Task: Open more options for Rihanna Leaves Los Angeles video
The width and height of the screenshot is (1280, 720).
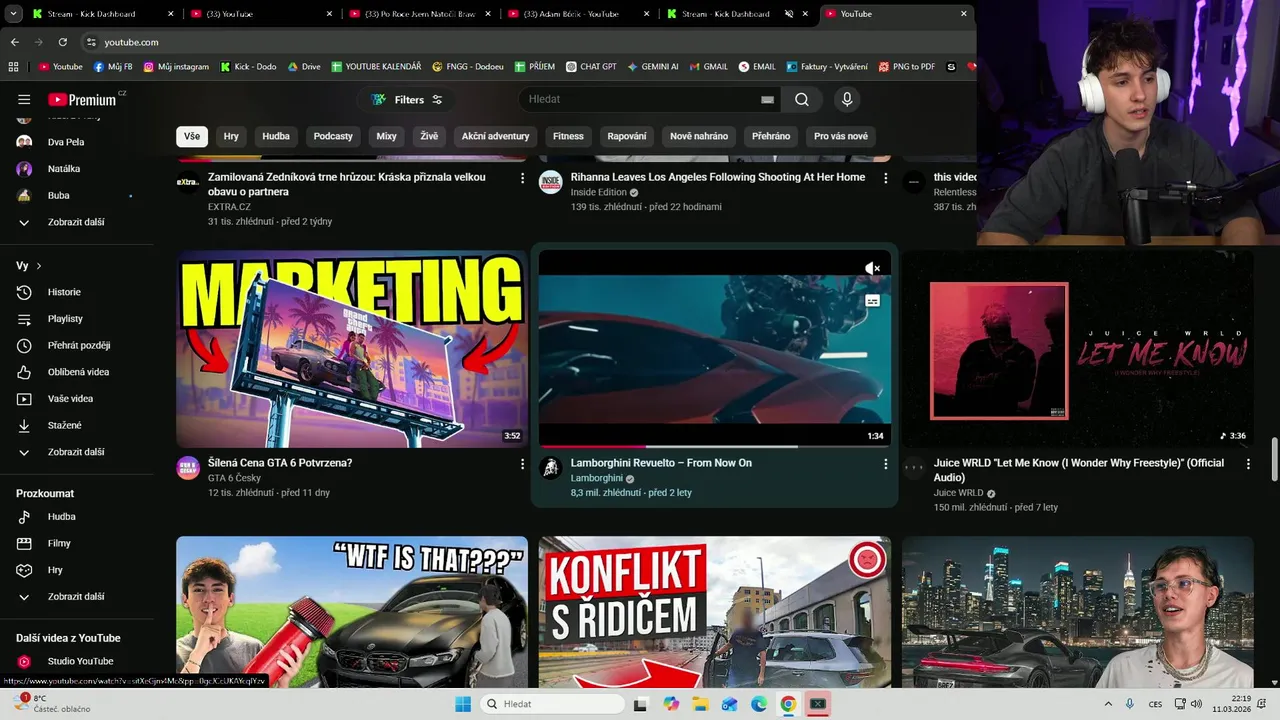Action: (885, 178)
